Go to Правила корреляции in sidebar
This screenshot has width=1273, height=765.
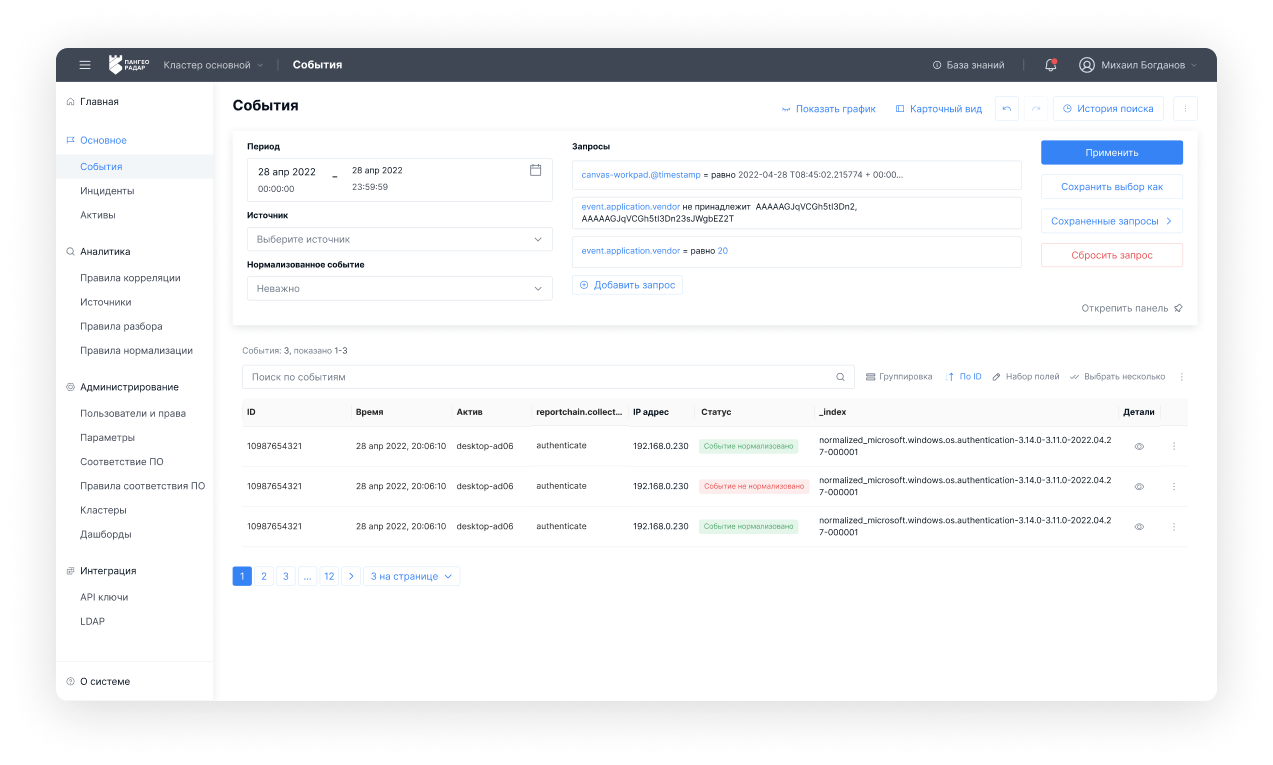[130, 278]
